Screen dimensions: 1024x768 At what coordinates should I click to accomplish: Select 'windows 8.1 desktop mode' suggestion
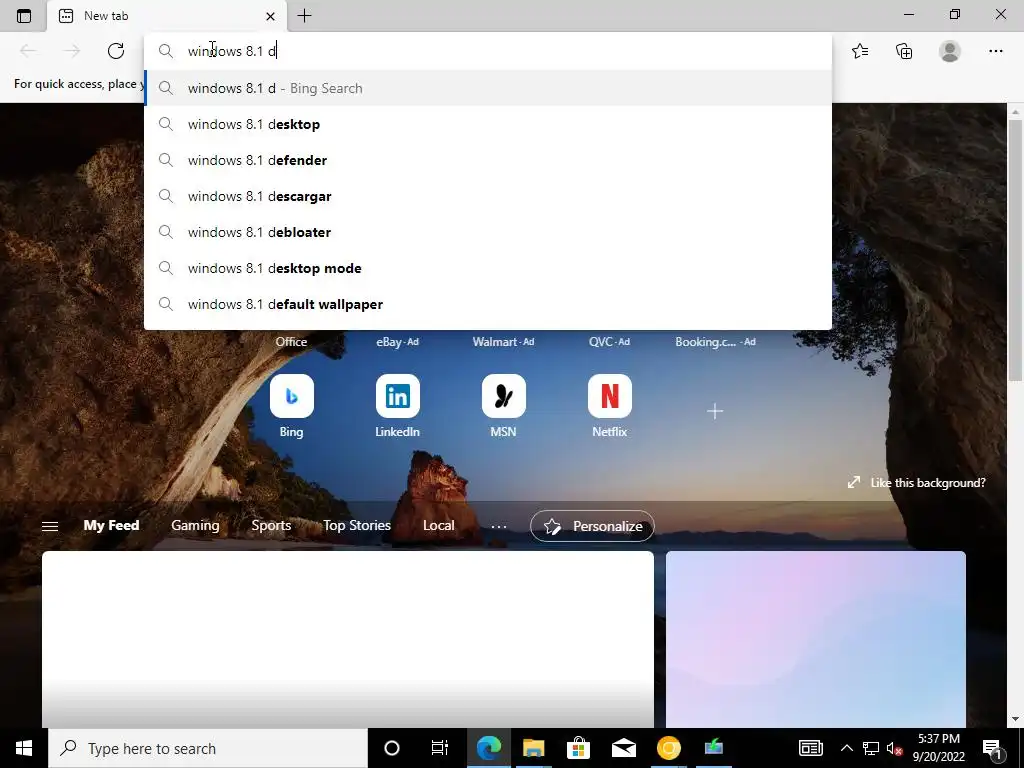pyautogui.click(x=487, y=268)
